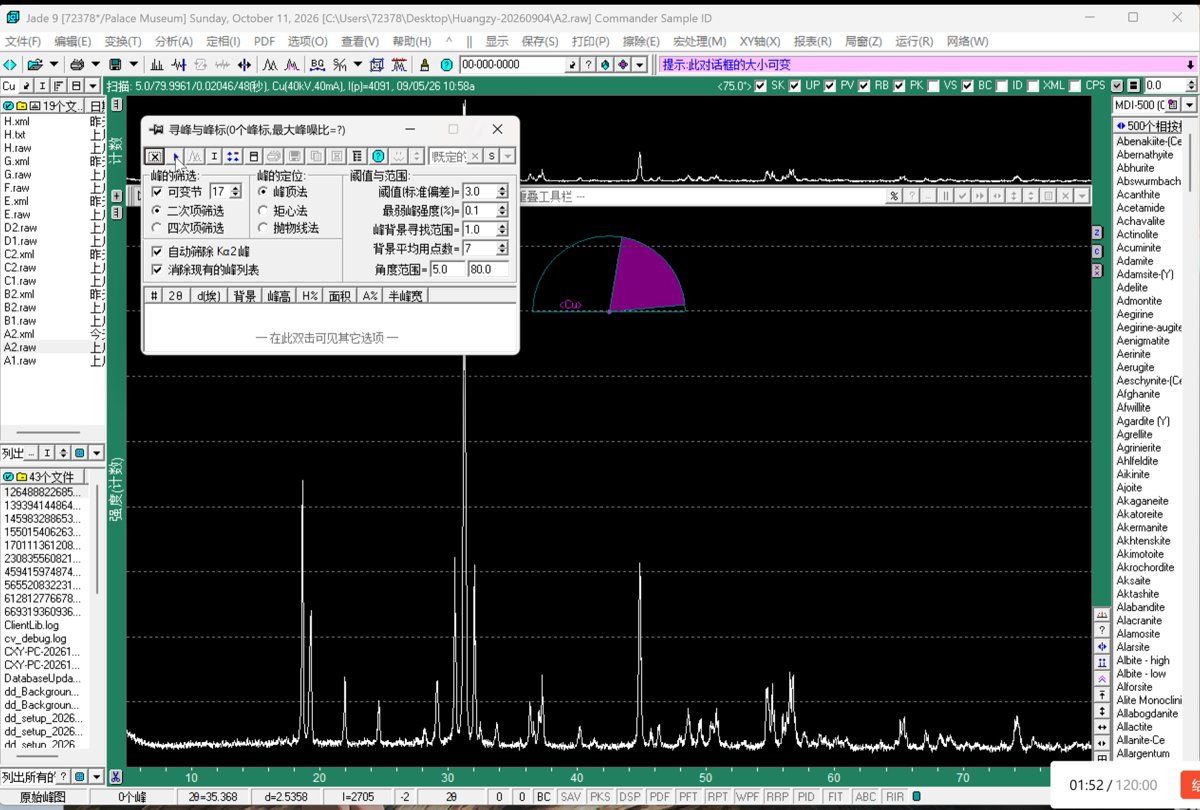This screenshot has width=1200, height=810.
Task: Toggle the VS checkbox in status strip
Action: click(x=933, y=86)
